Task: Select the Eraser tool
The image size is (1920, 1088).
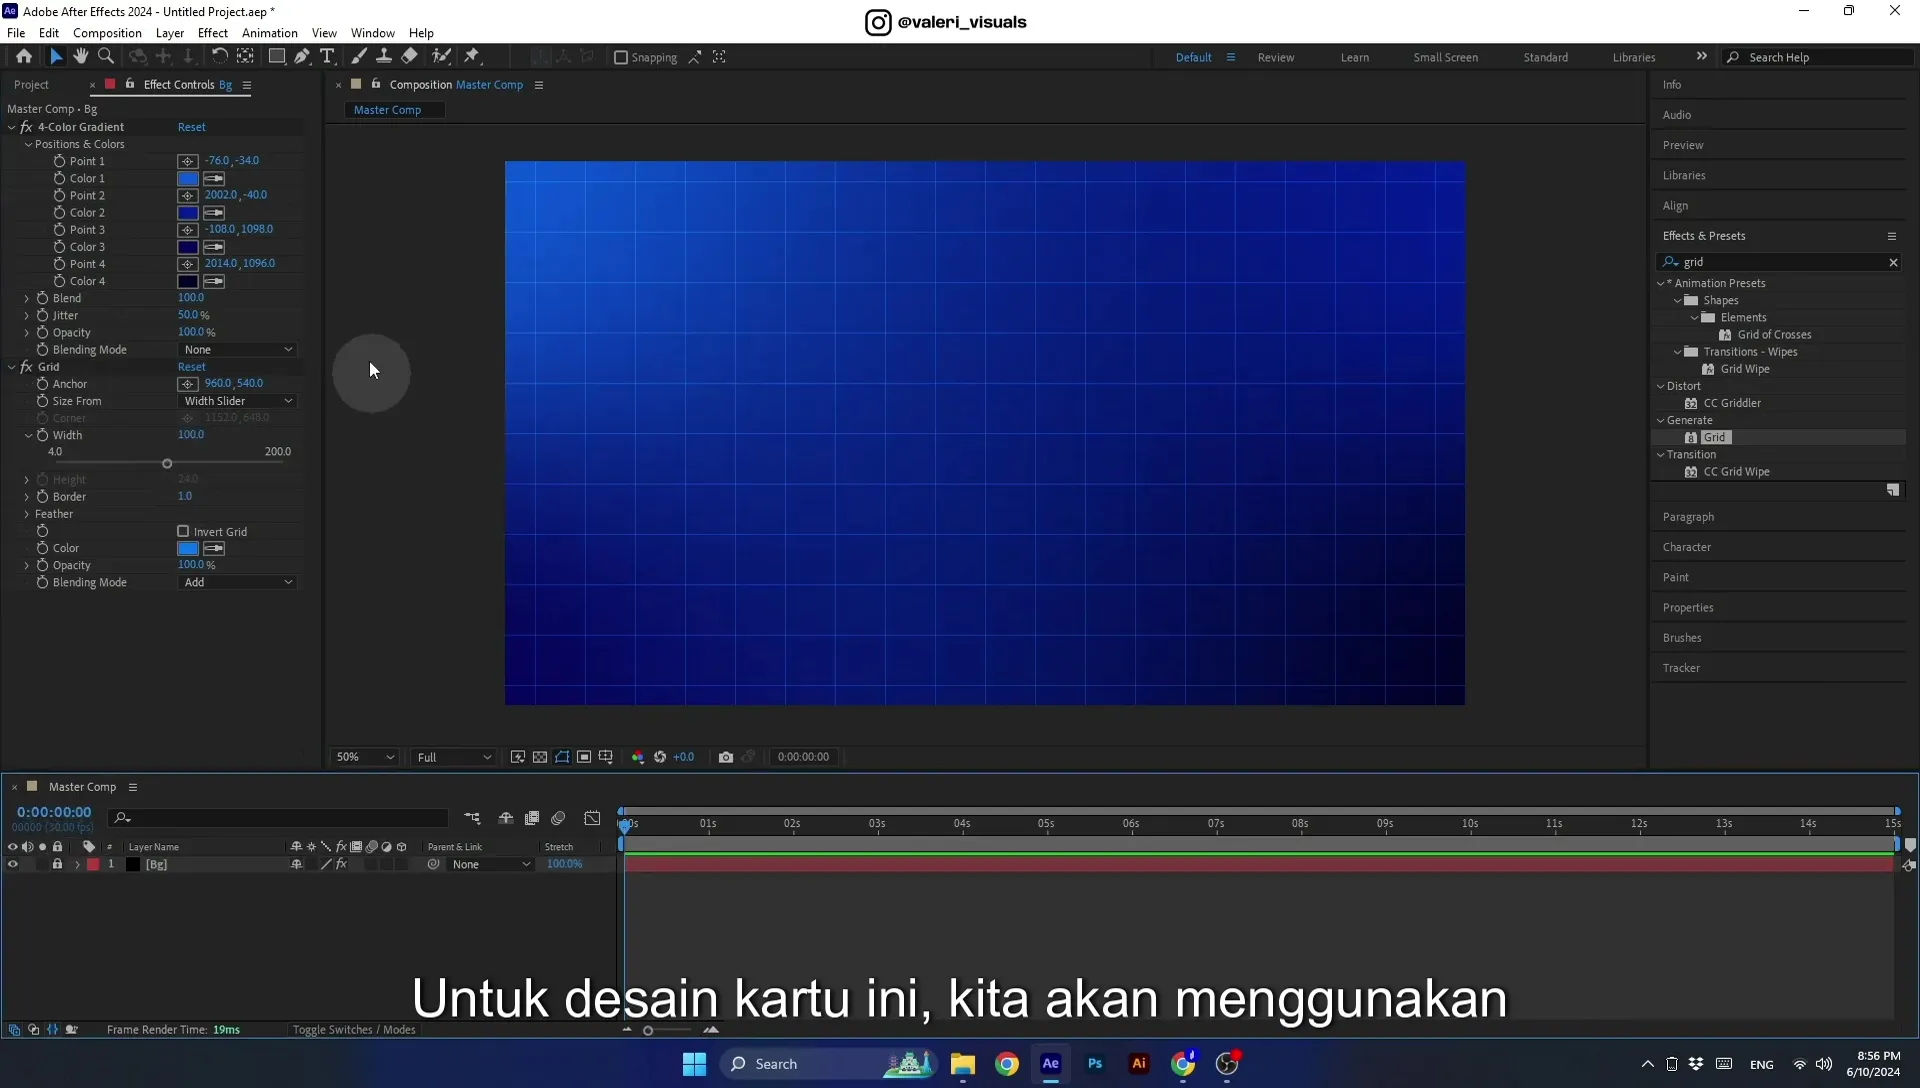Action: [x=410, y=57]
